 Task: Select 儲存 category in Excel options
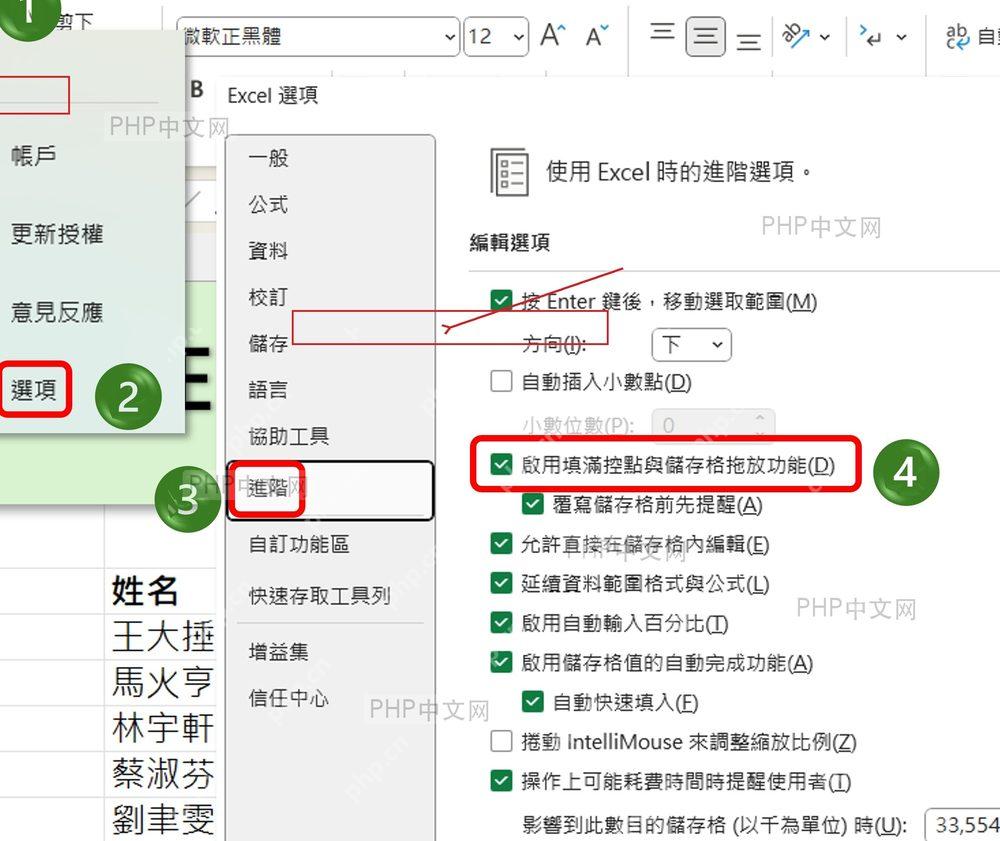(x=268, y=344)
